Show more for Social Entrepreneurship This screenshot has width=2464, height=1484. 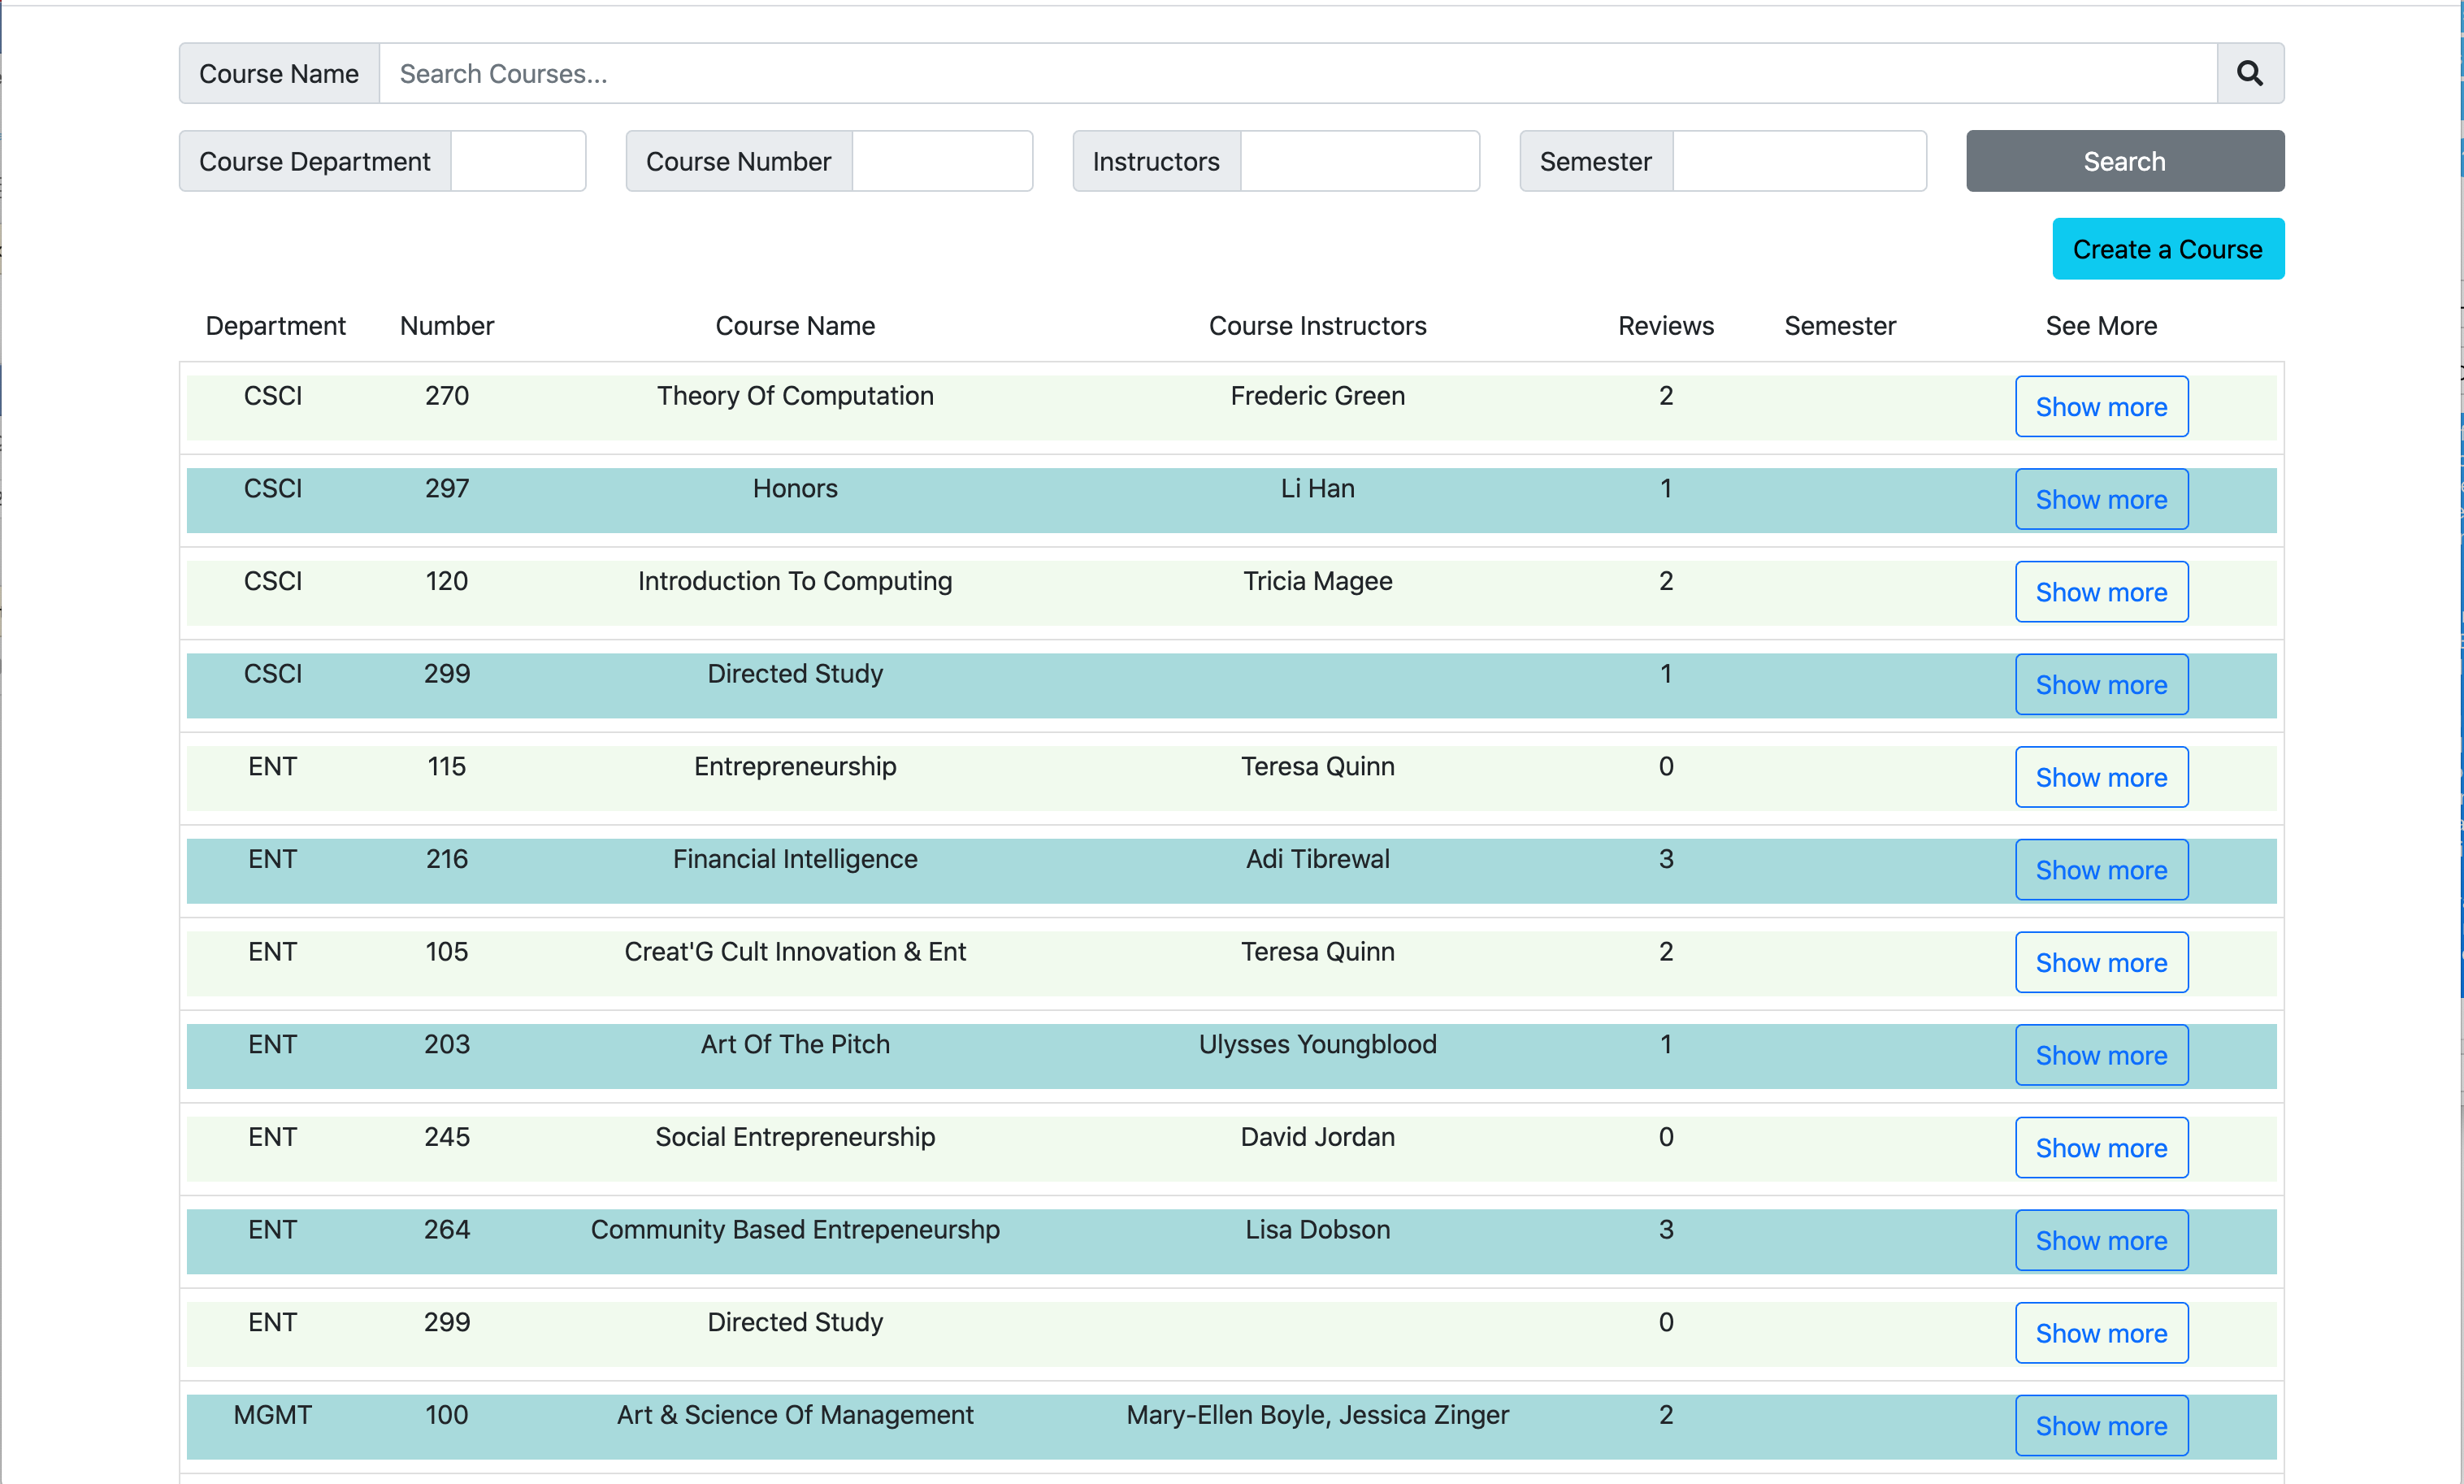[2101, 1148]
